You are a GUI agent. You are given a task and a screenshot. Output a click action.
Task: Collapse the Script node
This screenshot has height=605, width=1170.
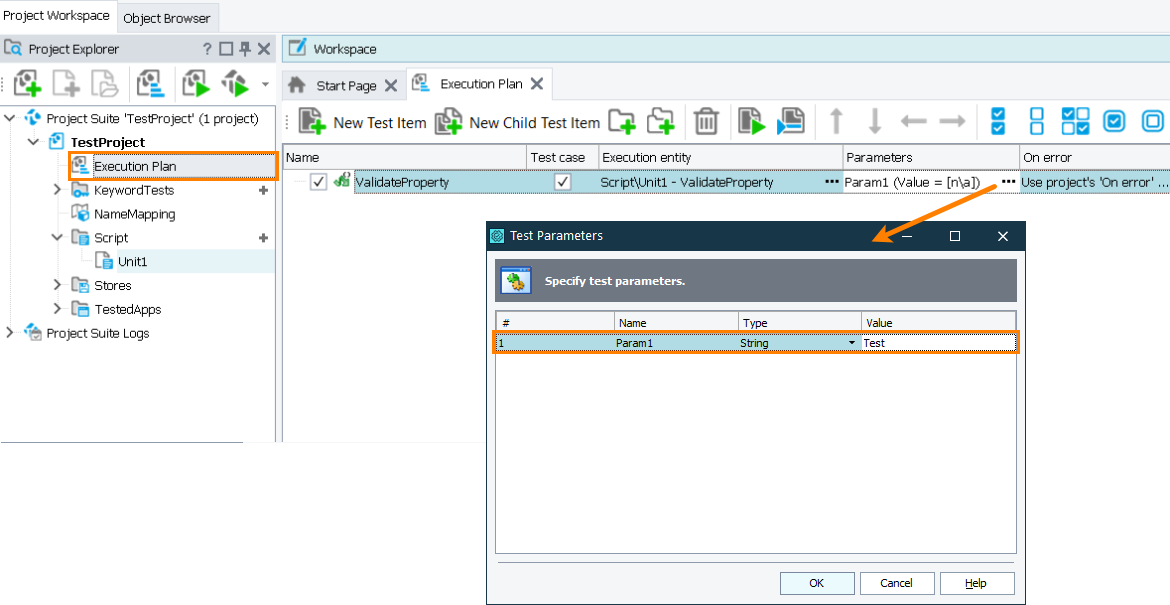(x=58, y=237)
